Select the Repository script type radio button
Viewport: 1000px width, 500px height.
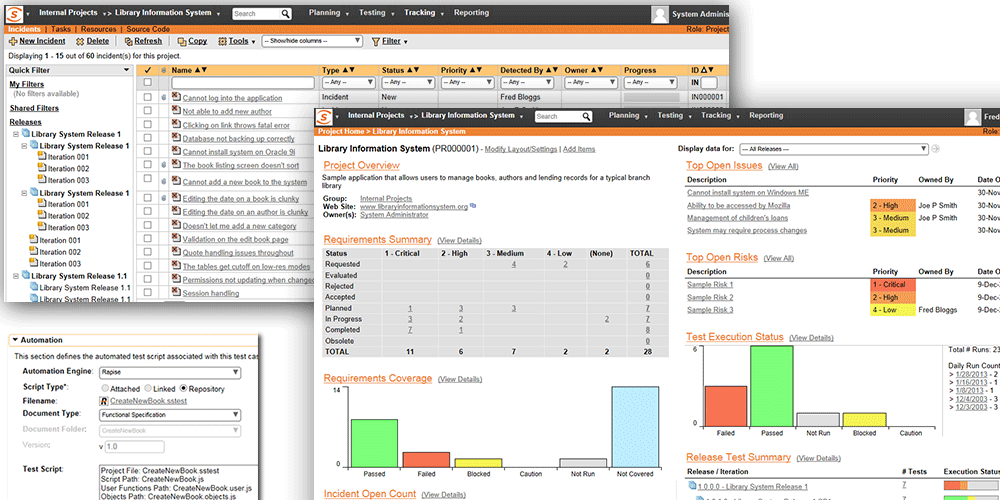tap(184, 388)
